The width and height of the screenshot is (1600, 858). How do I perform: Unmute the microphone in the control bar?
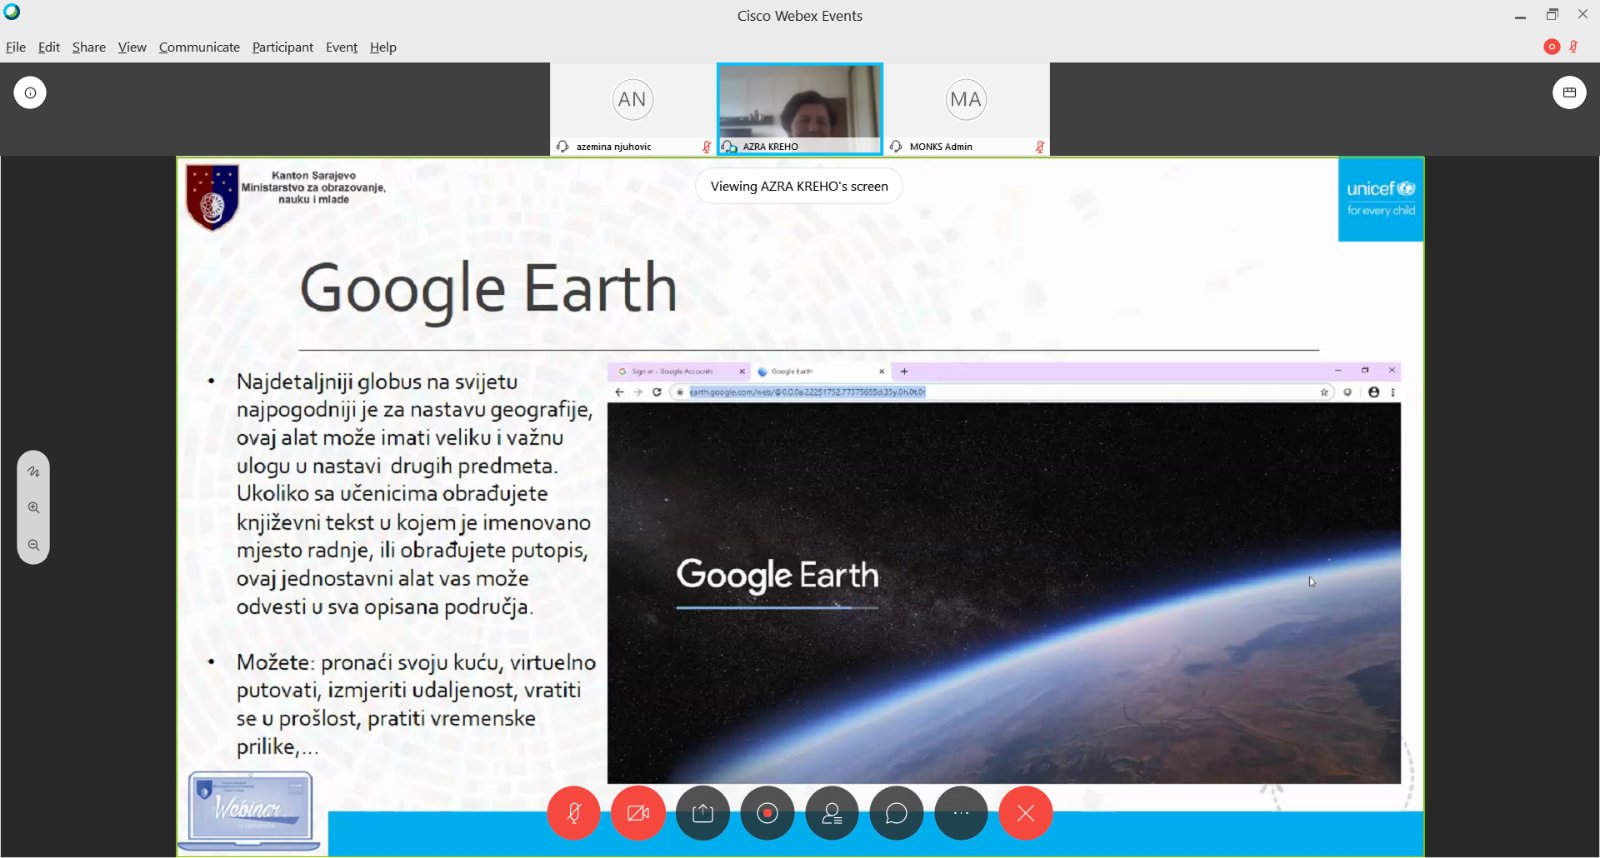[x=573, y=813]
